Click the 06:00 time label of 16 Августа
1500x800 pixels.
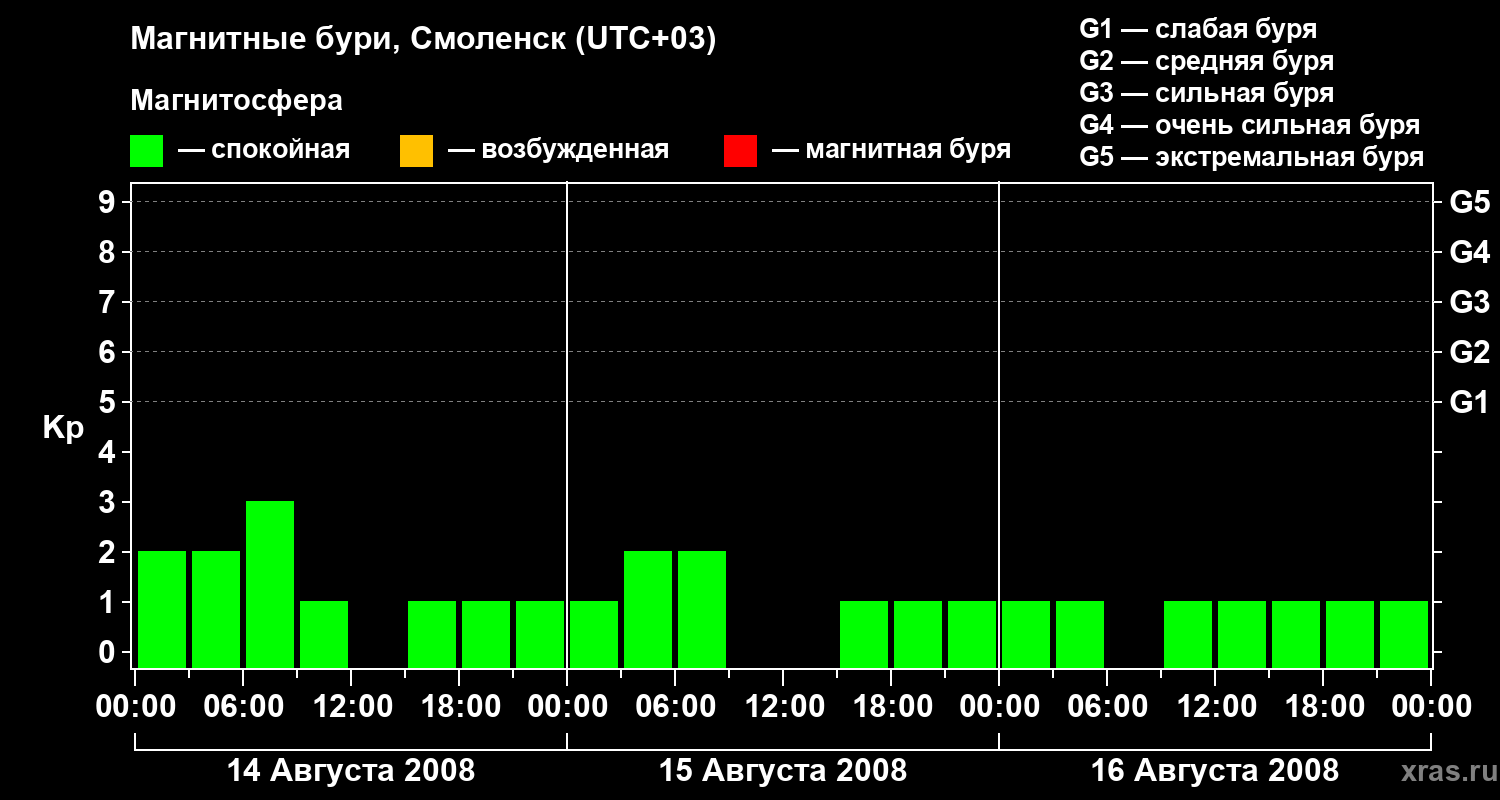coord(1107,707)
